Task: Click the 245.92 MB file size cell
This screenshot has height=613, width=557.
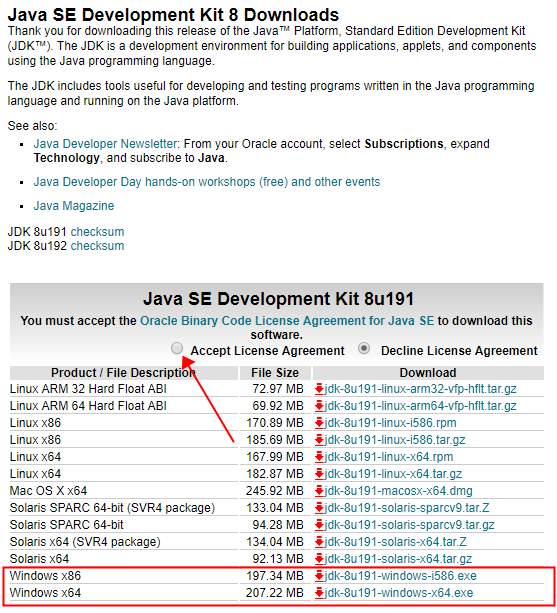Action: click(x=275, y=491)
